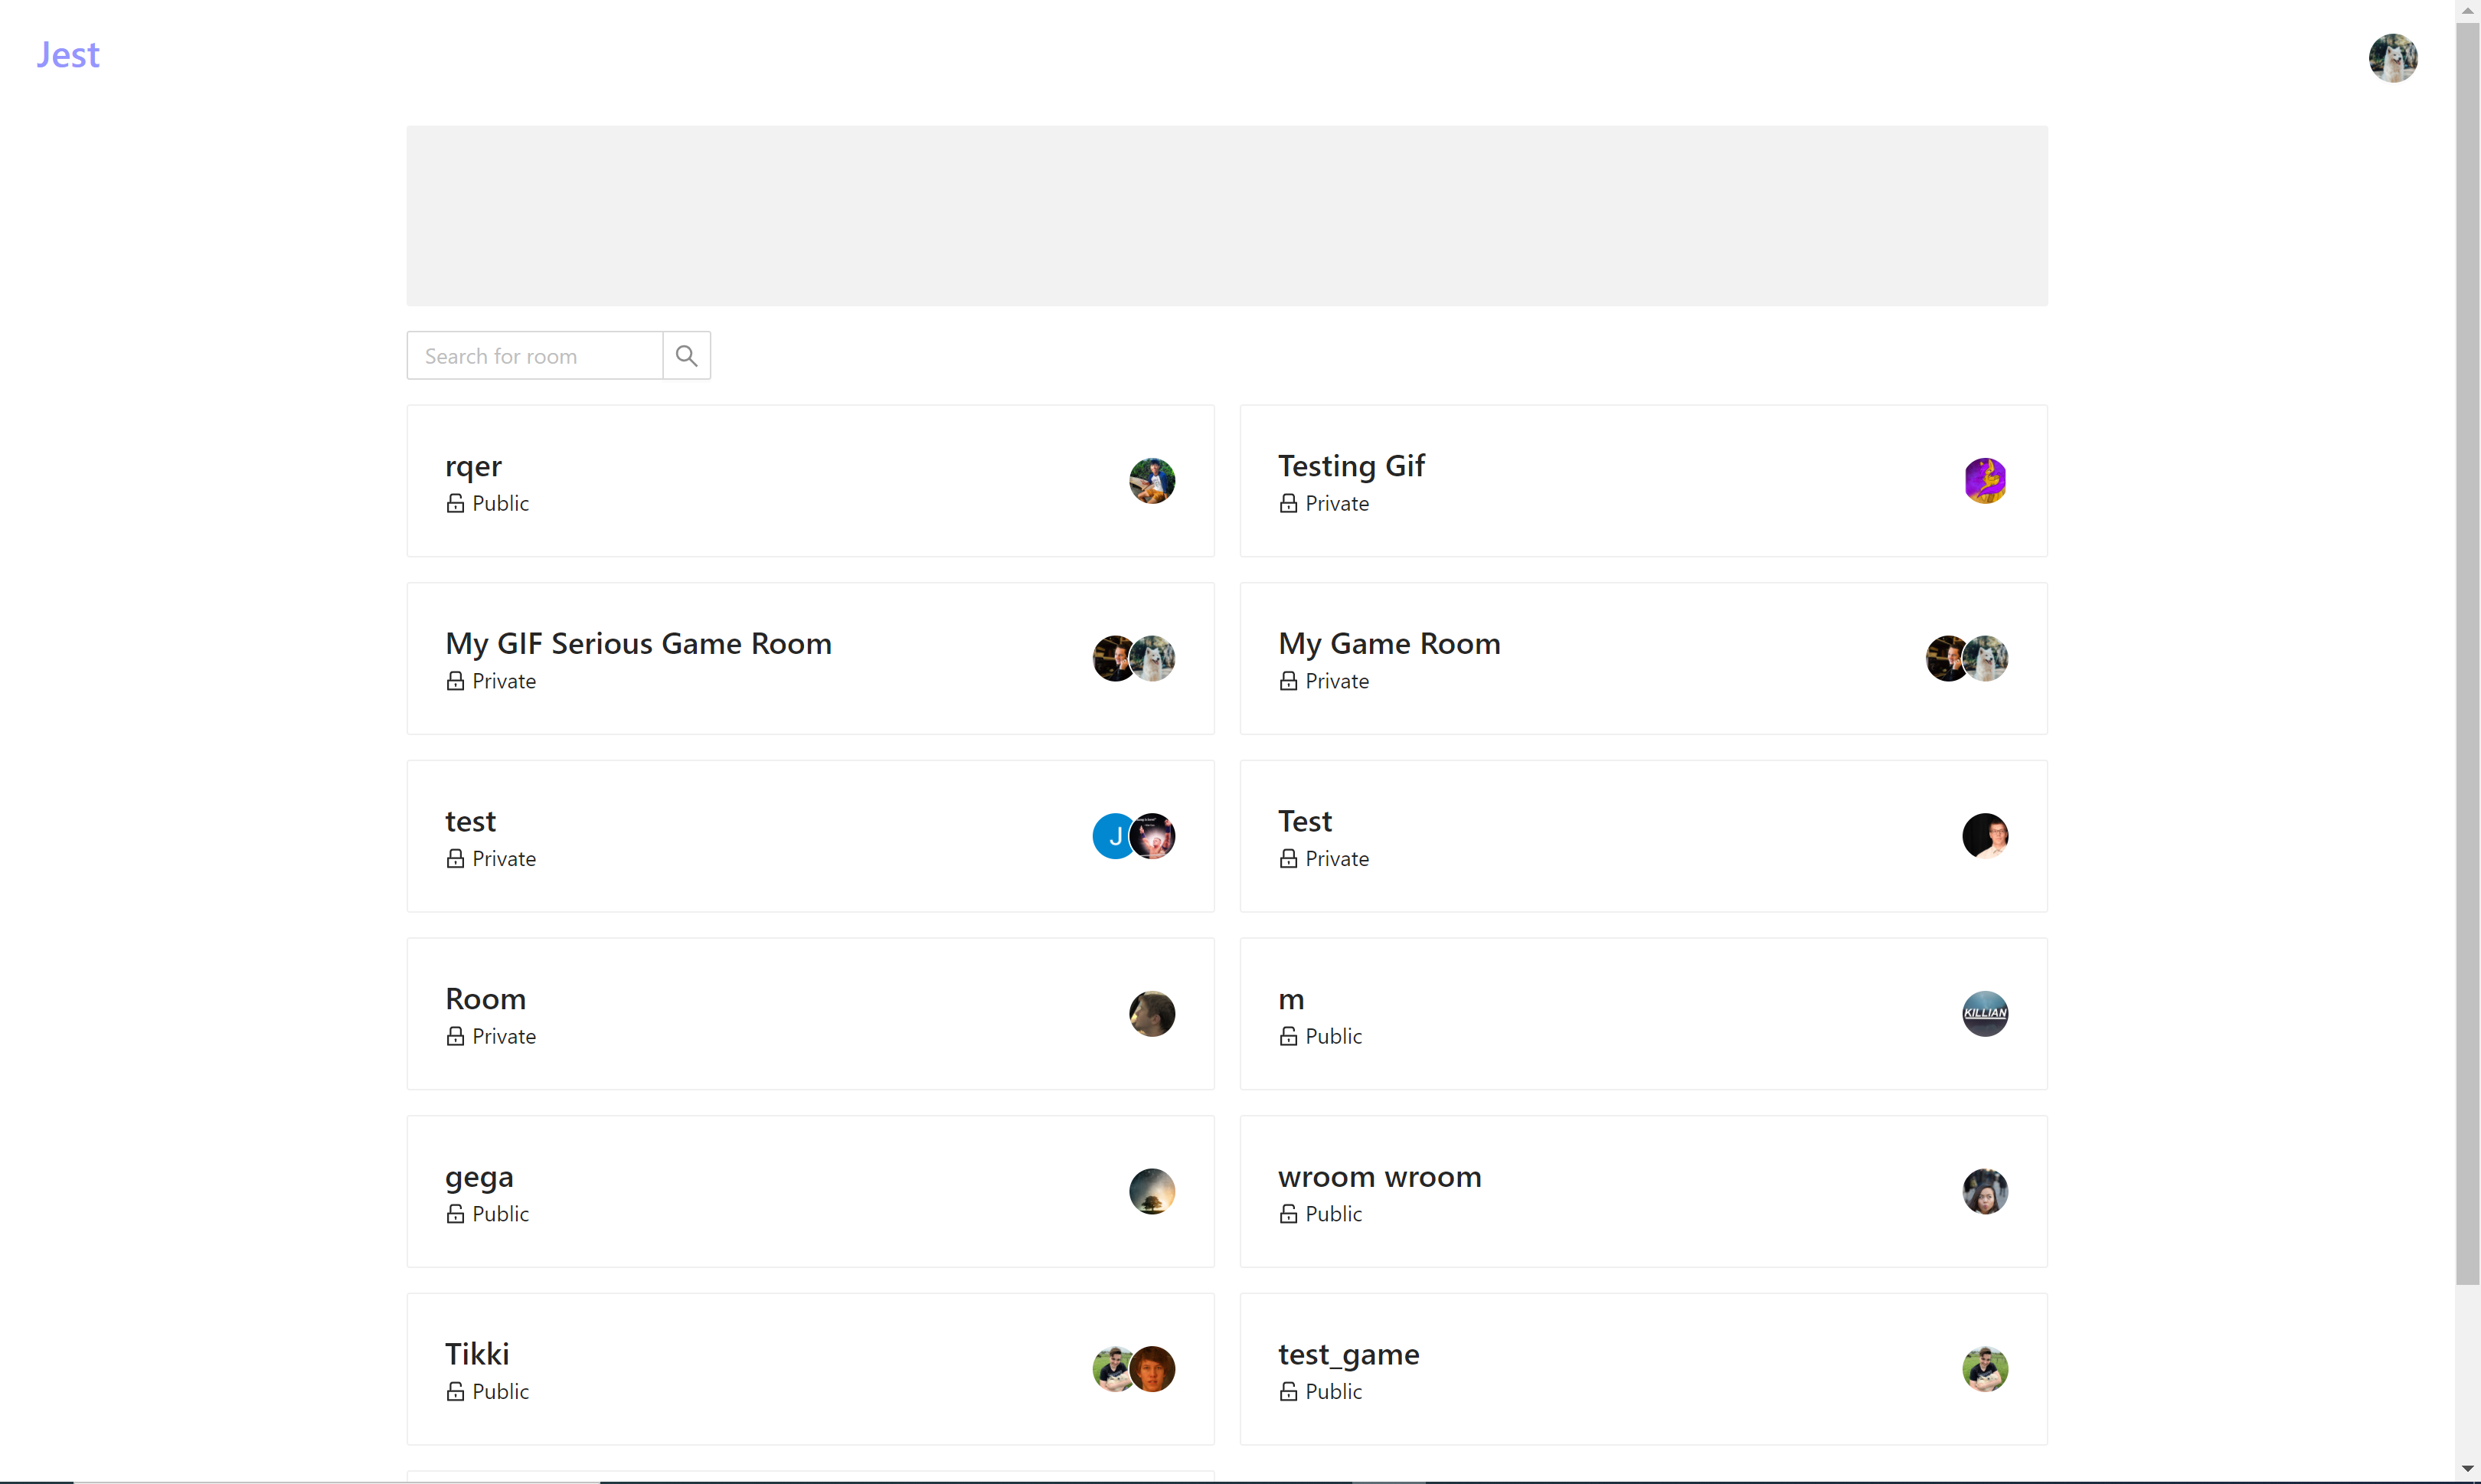Open the test_game room title
Viewport: 2481px width, 1484px height.
pos(1348,1354)
